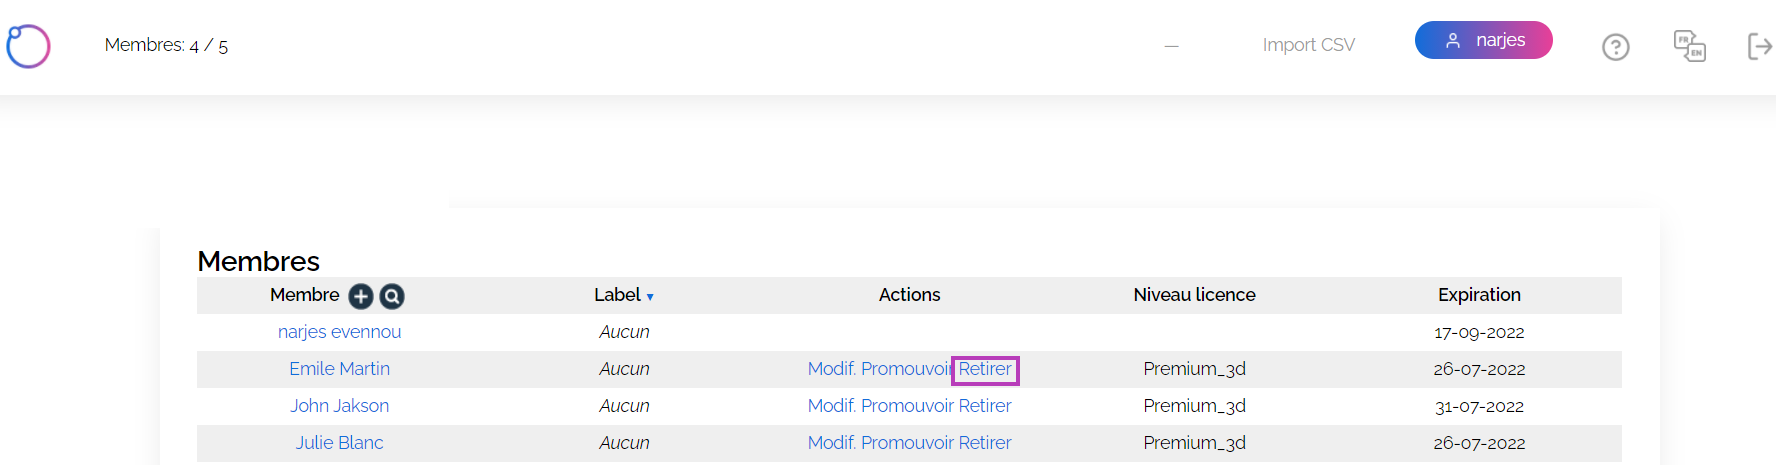Image resolution: width=1776 pixels, height=465 pixels.
Task: Sort by Label dropdown arrow
Action: pyautogui.click(x=650, y=297)
